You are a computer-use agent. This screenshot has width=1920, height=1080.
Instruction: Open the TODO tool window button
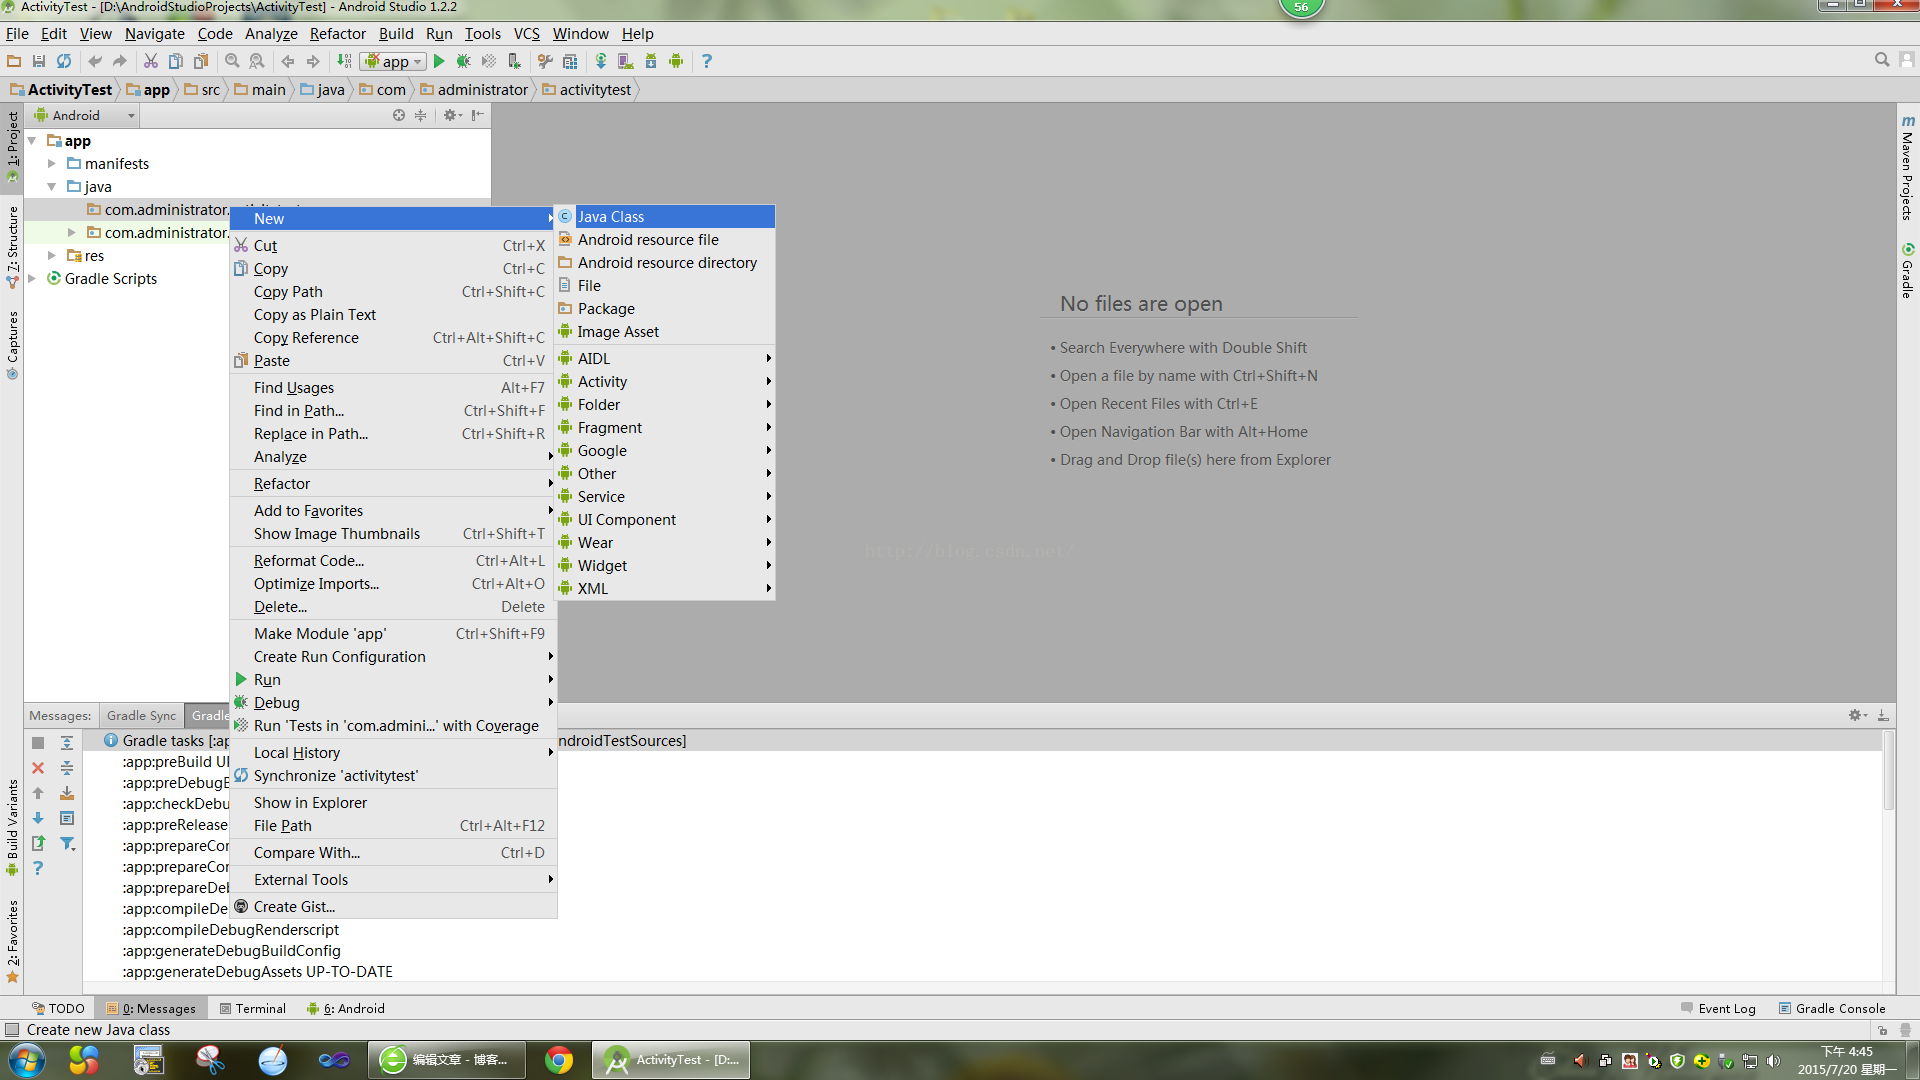[58, 1009]
